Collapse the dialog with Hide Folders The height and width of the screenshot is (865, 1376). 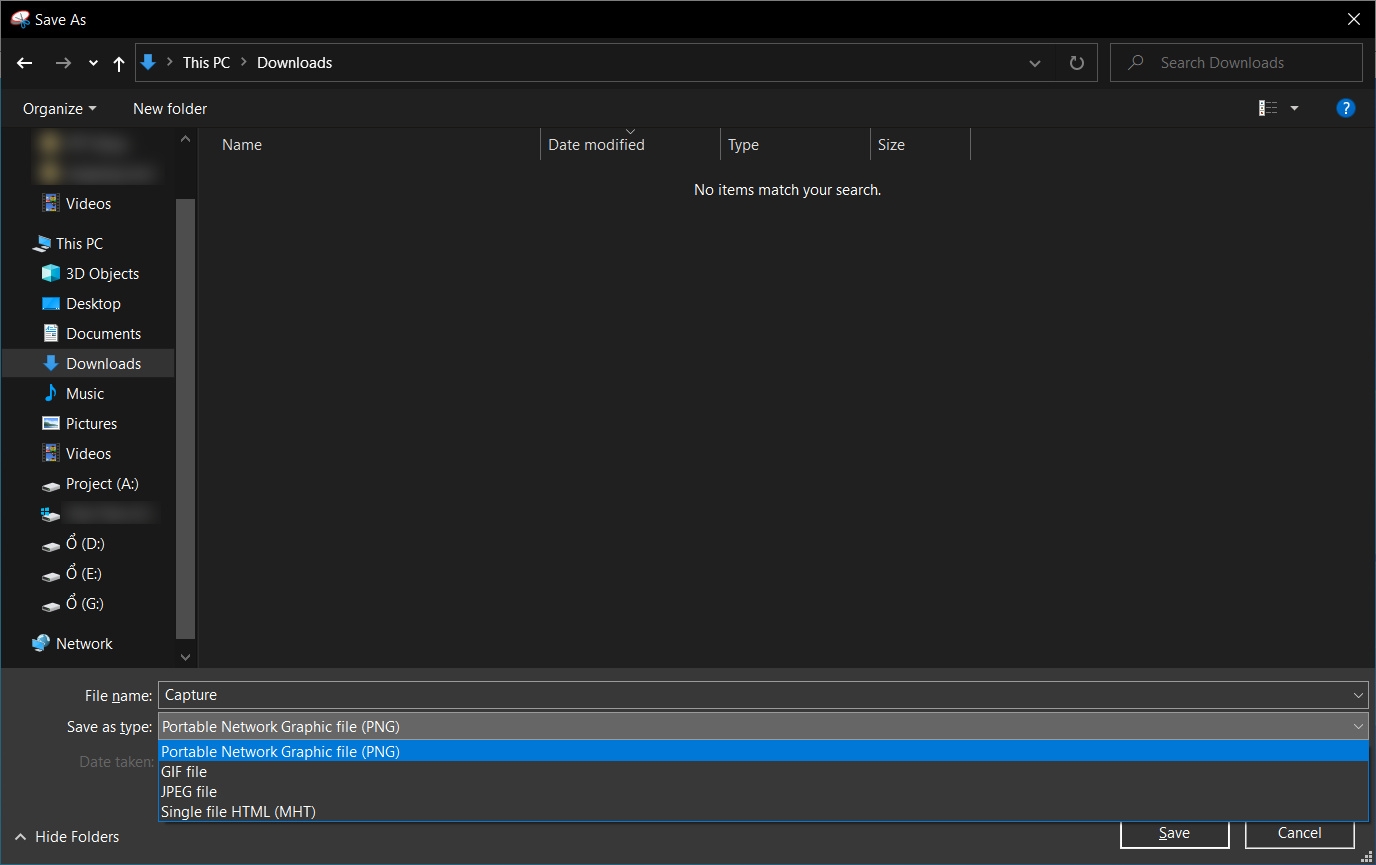(66, 836)
